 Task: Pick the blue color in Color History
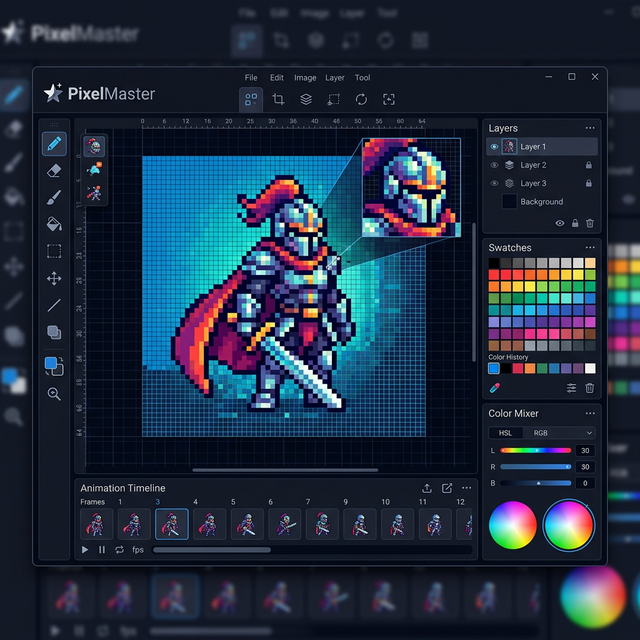tap(494, 369)
